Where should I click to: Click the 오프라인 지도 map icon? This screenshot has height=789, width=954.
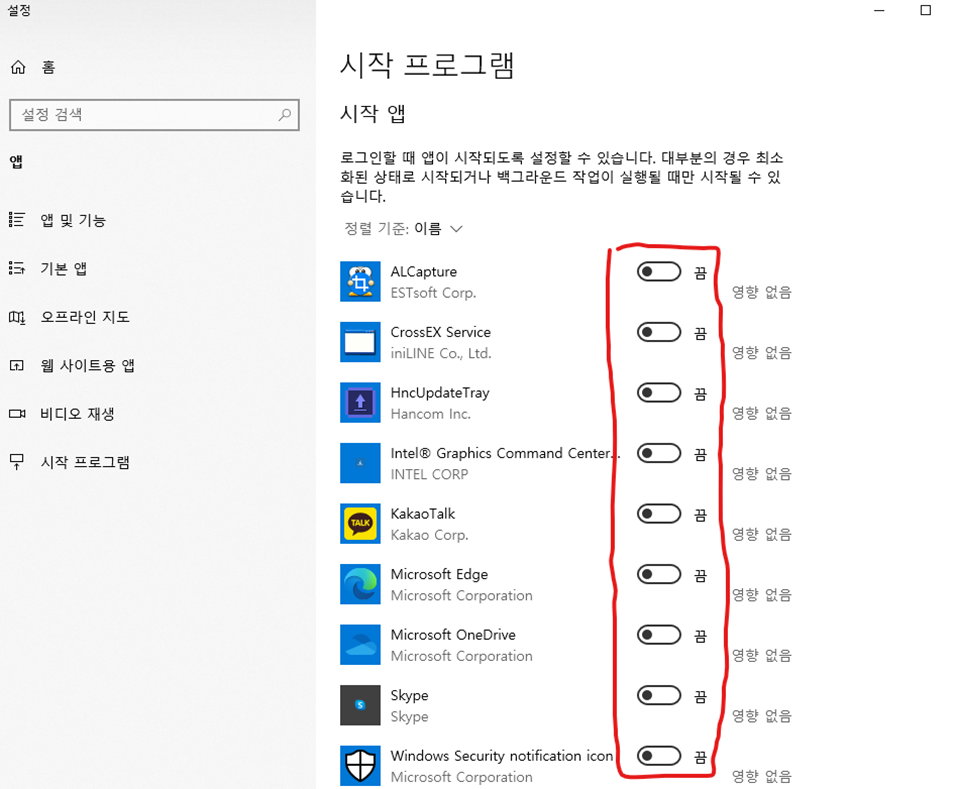pos(17,317)
